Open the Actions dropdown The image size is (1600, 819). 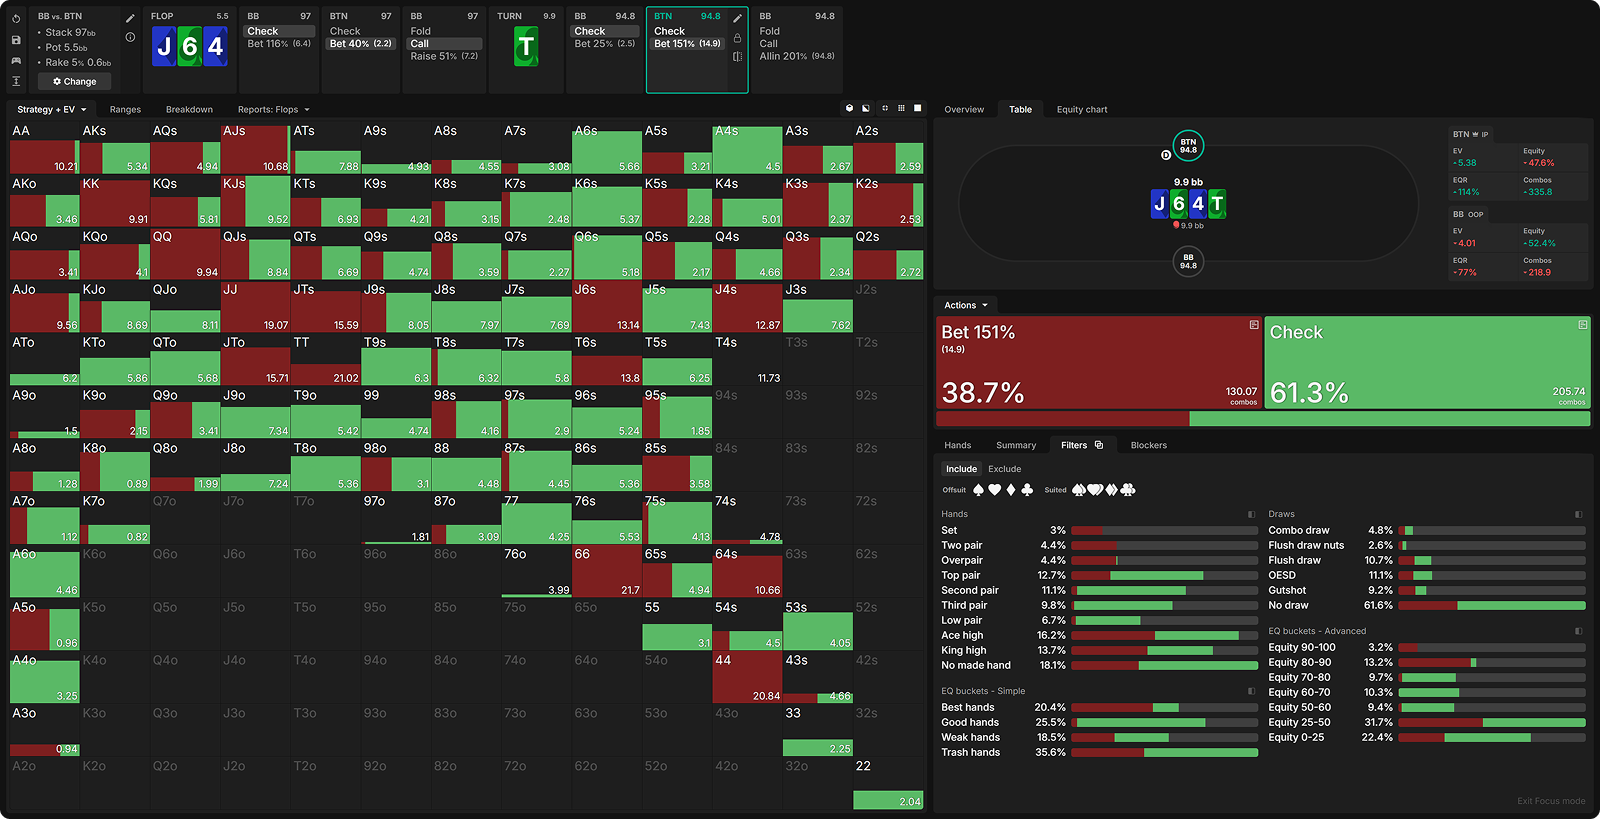(965, 305)
